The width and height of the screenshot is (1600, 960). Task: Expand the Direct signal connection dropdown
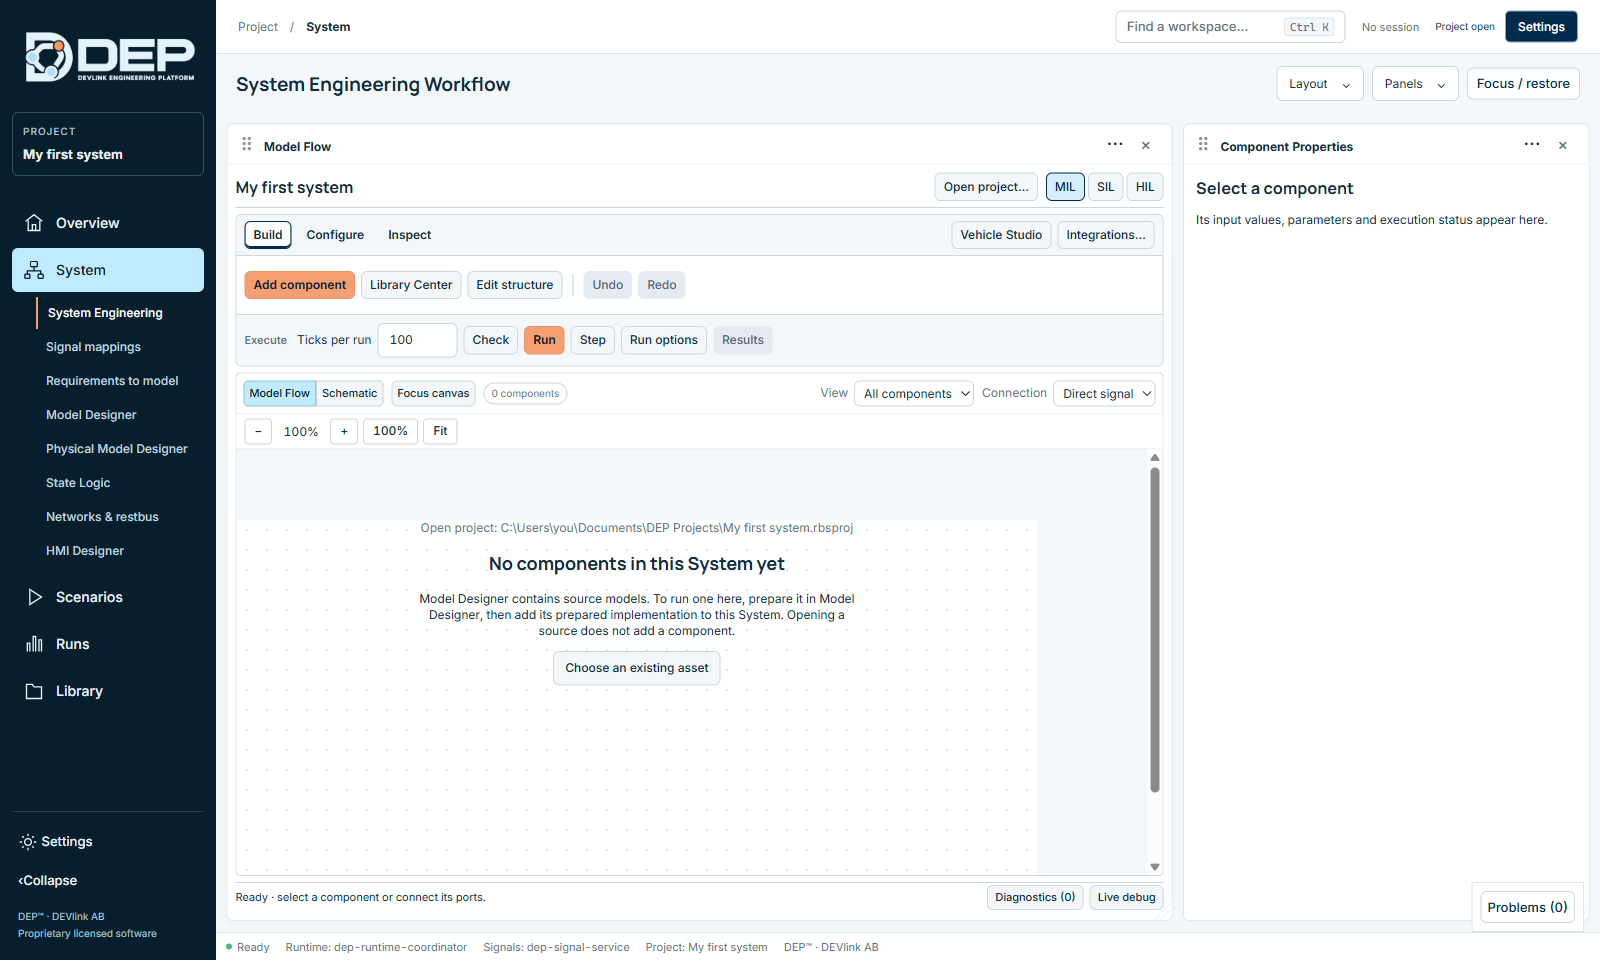[1104, 394]
